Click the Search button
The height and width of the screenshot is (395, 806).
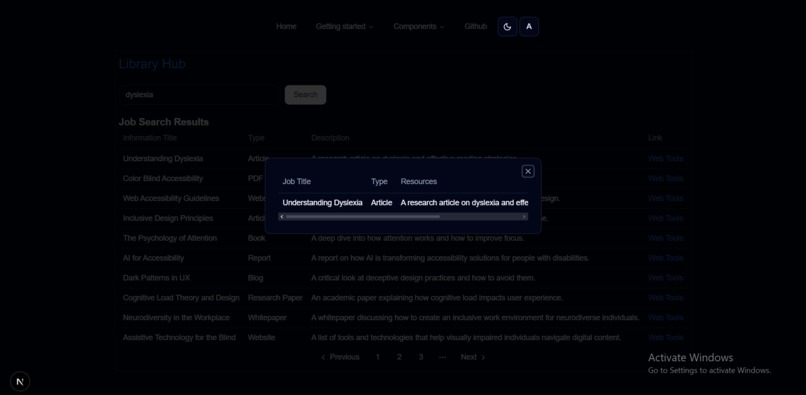pos(305,95)
